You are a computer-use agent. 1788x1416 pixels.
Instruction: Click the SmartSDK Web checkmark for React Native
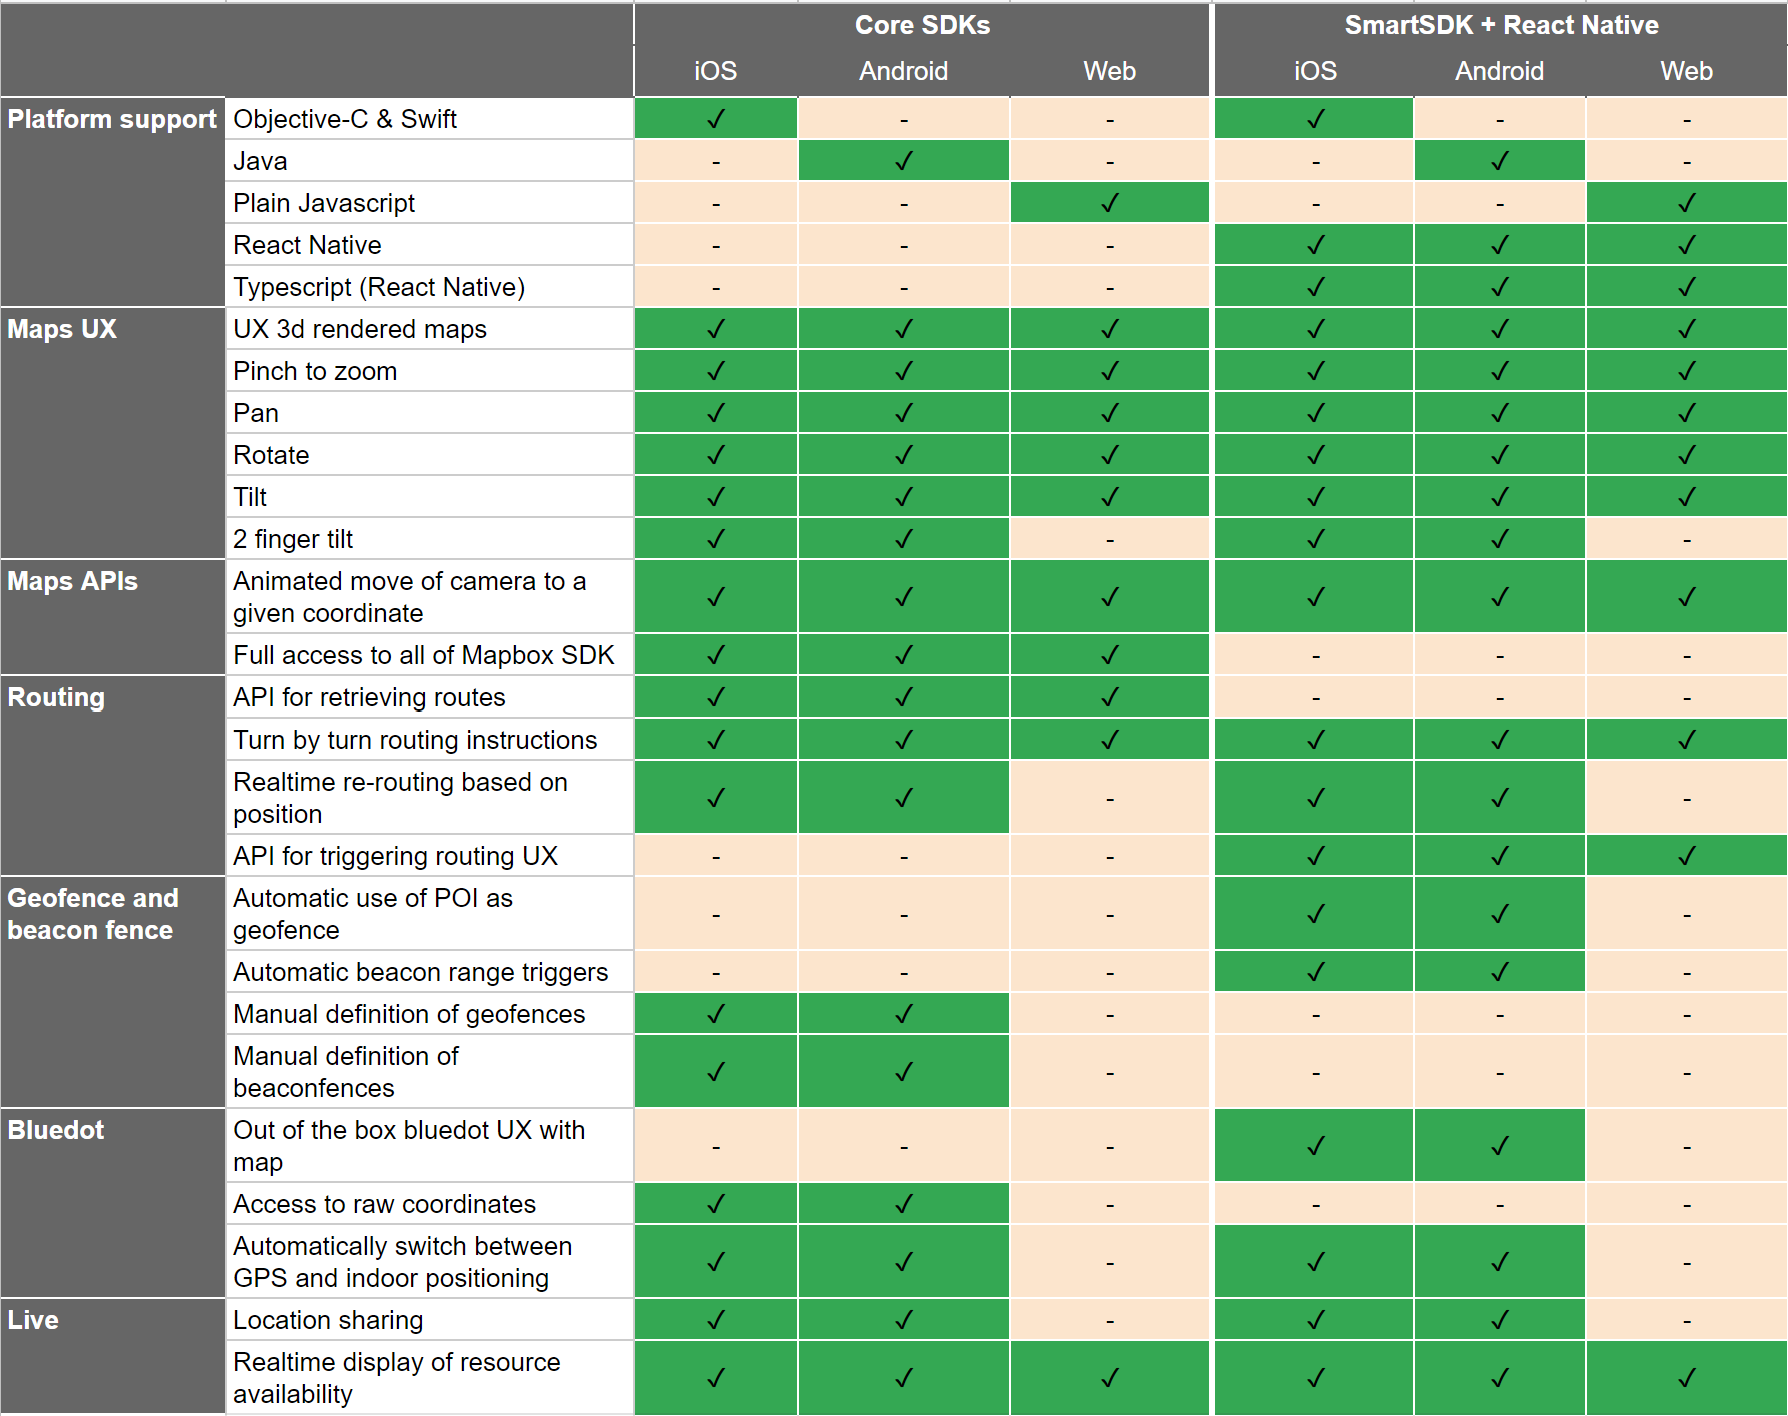coord(1687,245)
